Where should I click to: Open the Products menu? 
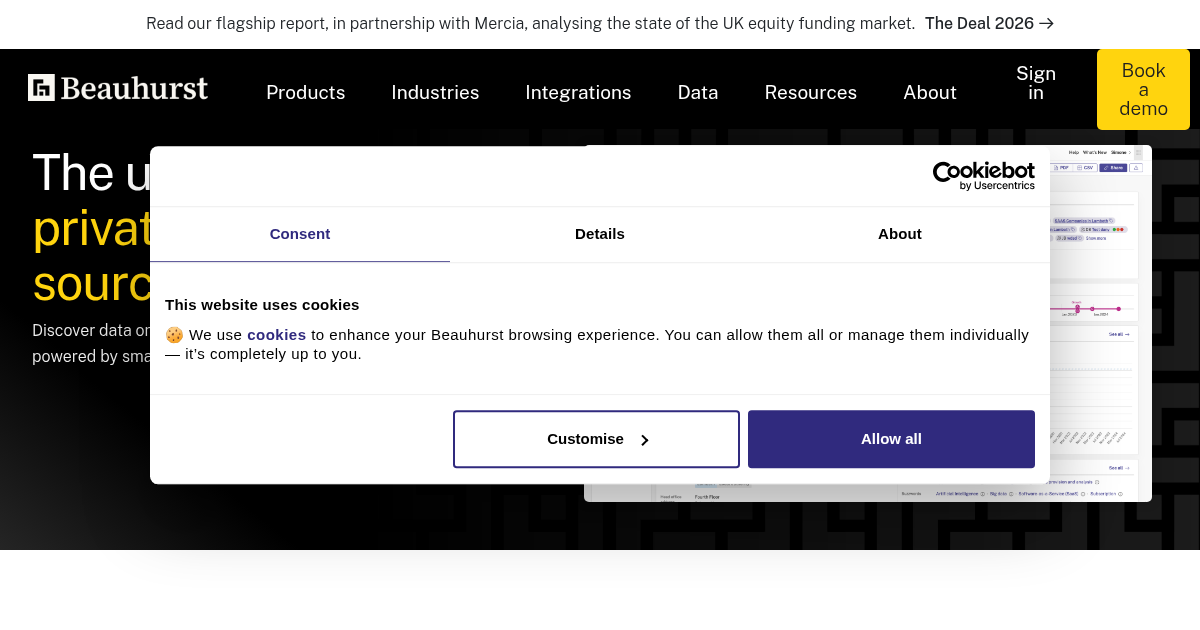(305, 92)
